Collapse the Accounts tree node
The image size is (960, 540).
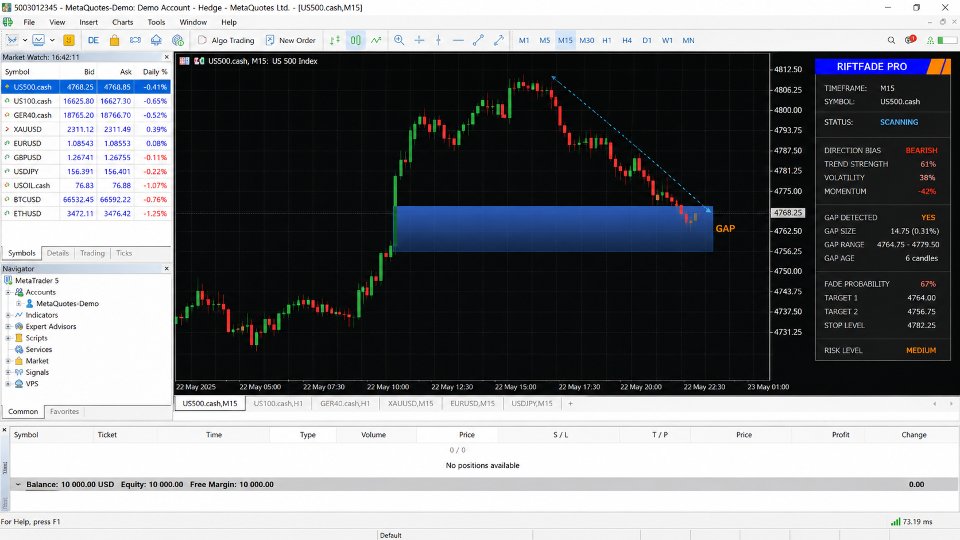[x=8, y=292]
